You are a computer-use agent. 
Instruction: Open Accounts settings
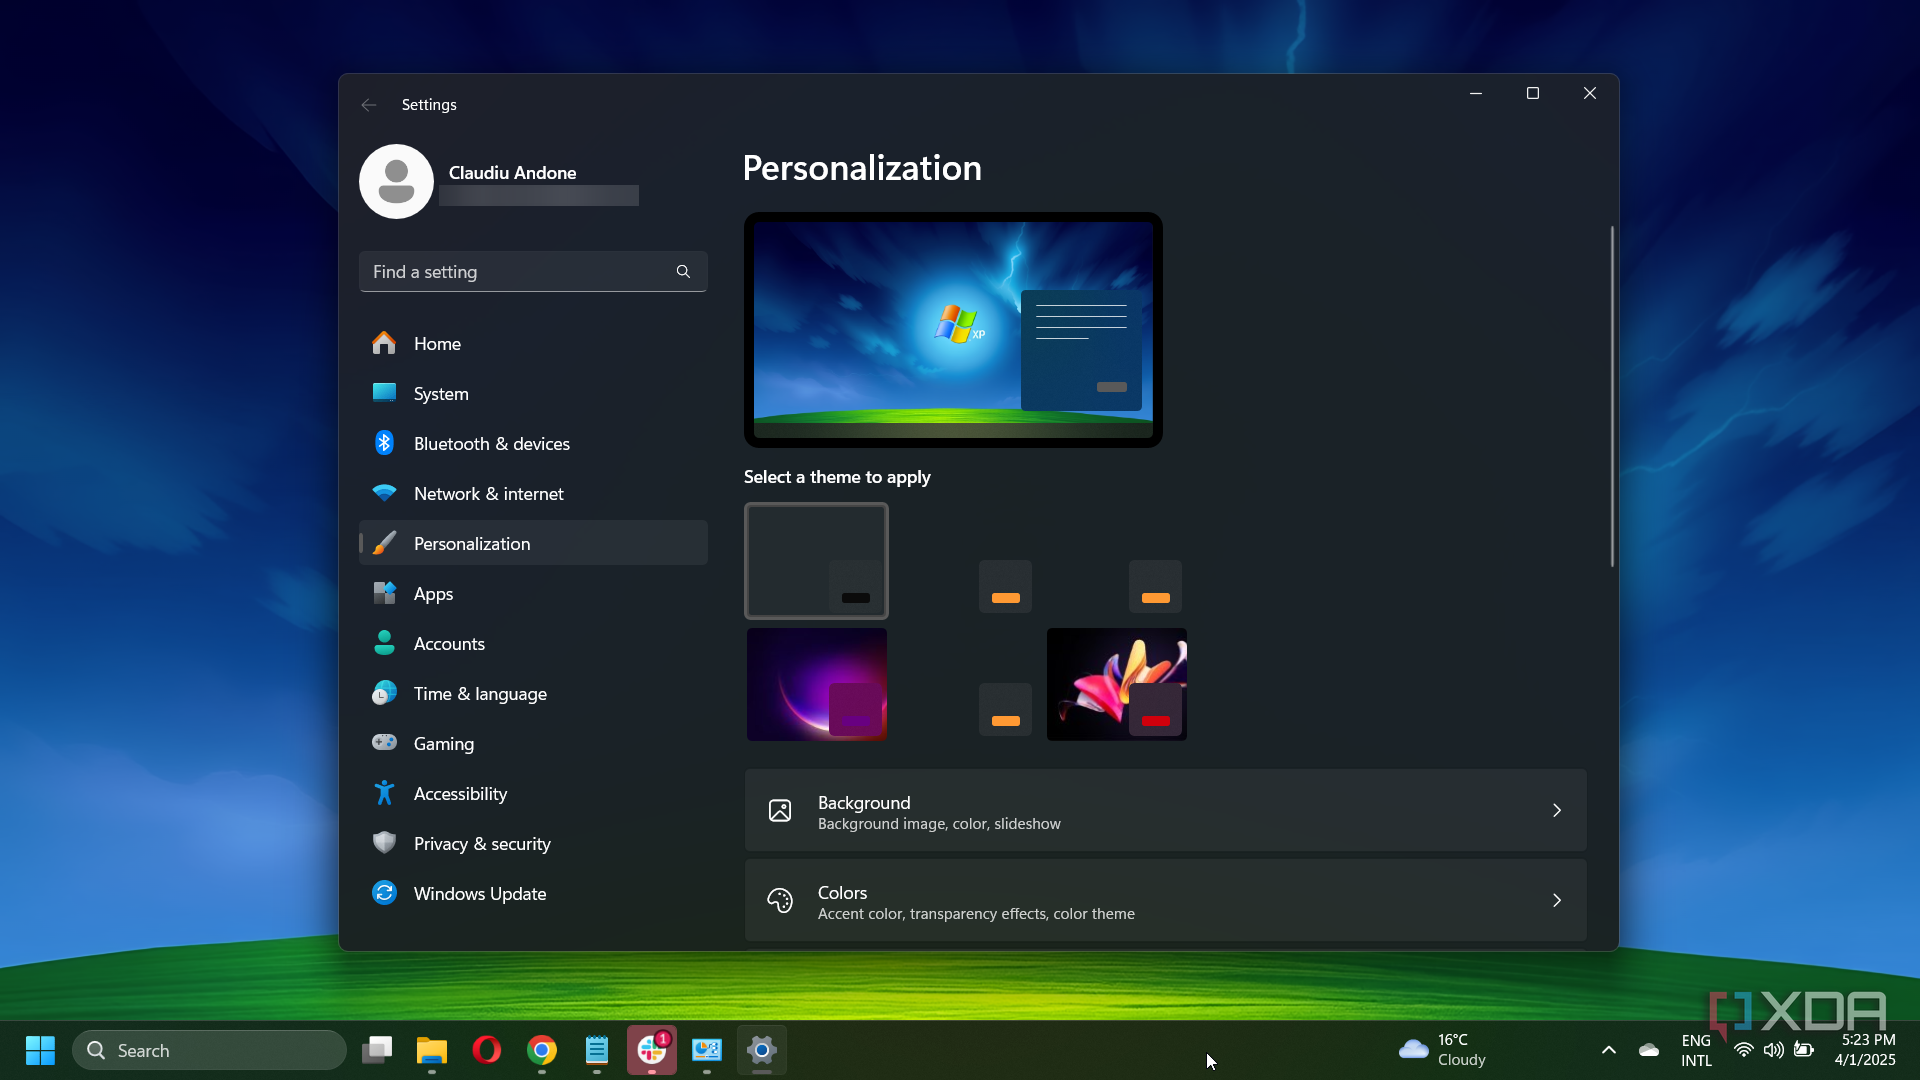click(x=533, y=643)
